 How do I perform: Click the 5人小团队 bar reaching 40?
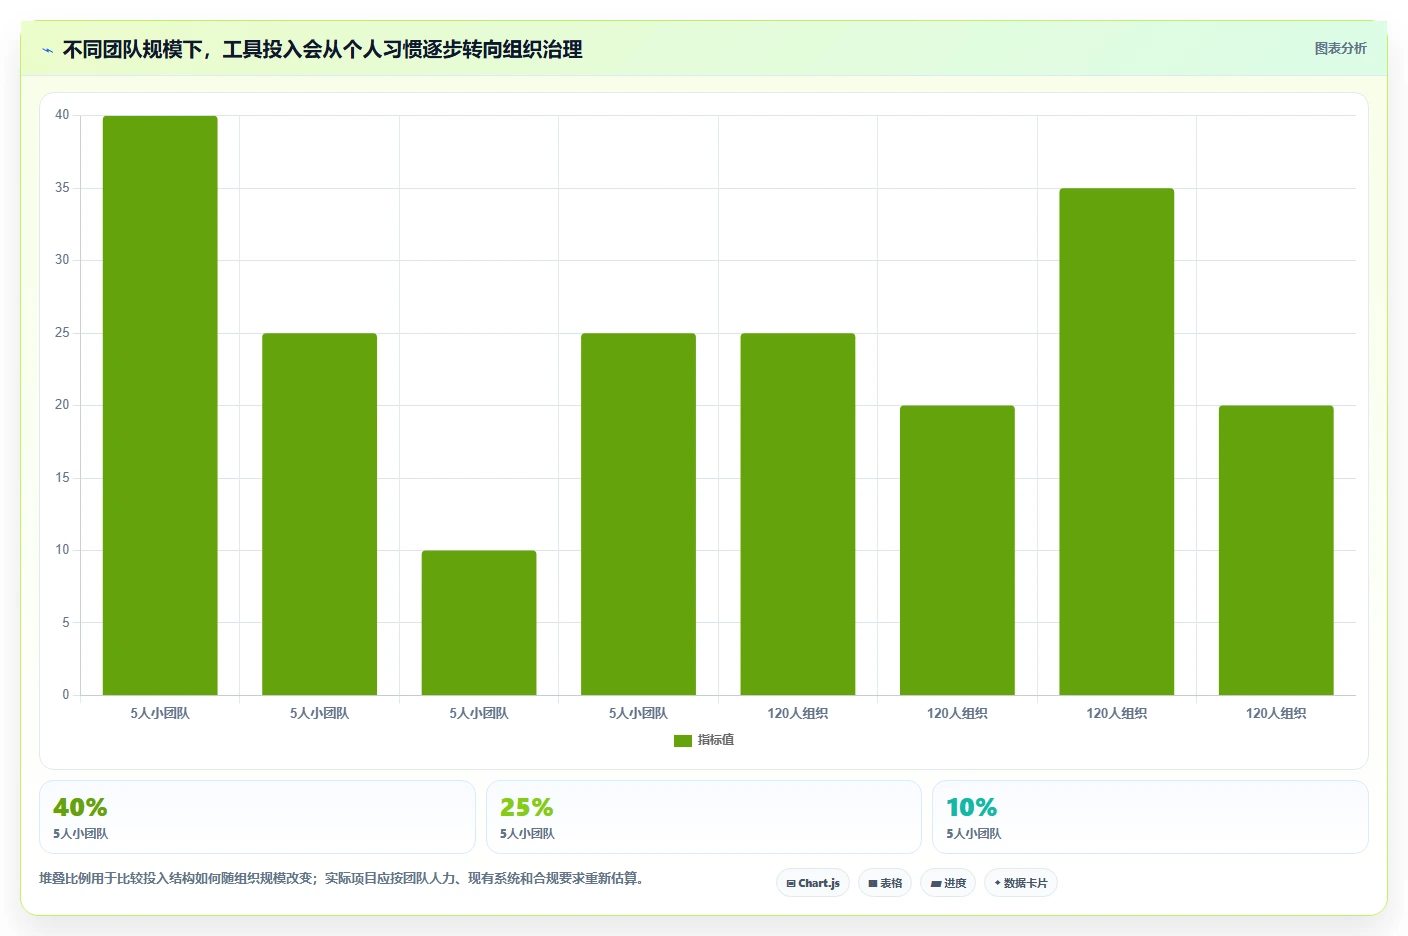coord(160,405)
